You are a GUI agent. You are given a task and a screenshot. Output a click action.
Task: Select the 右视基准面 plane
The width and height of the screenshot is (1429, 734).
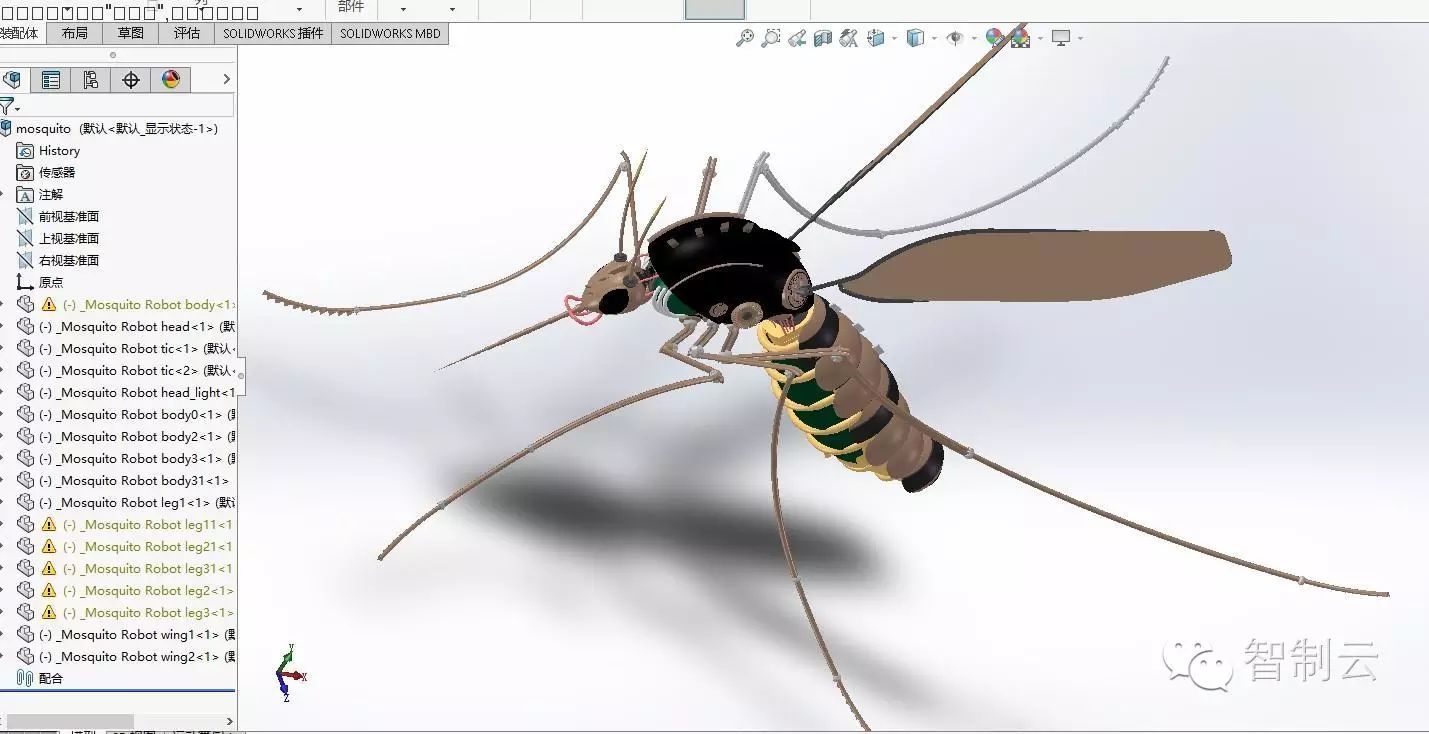(58, 261)
